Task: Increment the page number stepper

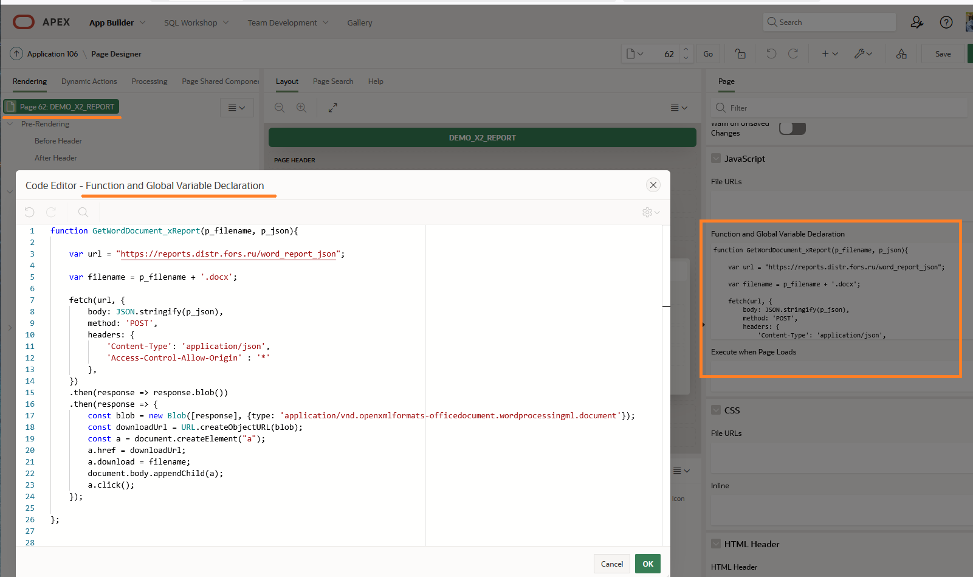Action: [x=686, y=50]
